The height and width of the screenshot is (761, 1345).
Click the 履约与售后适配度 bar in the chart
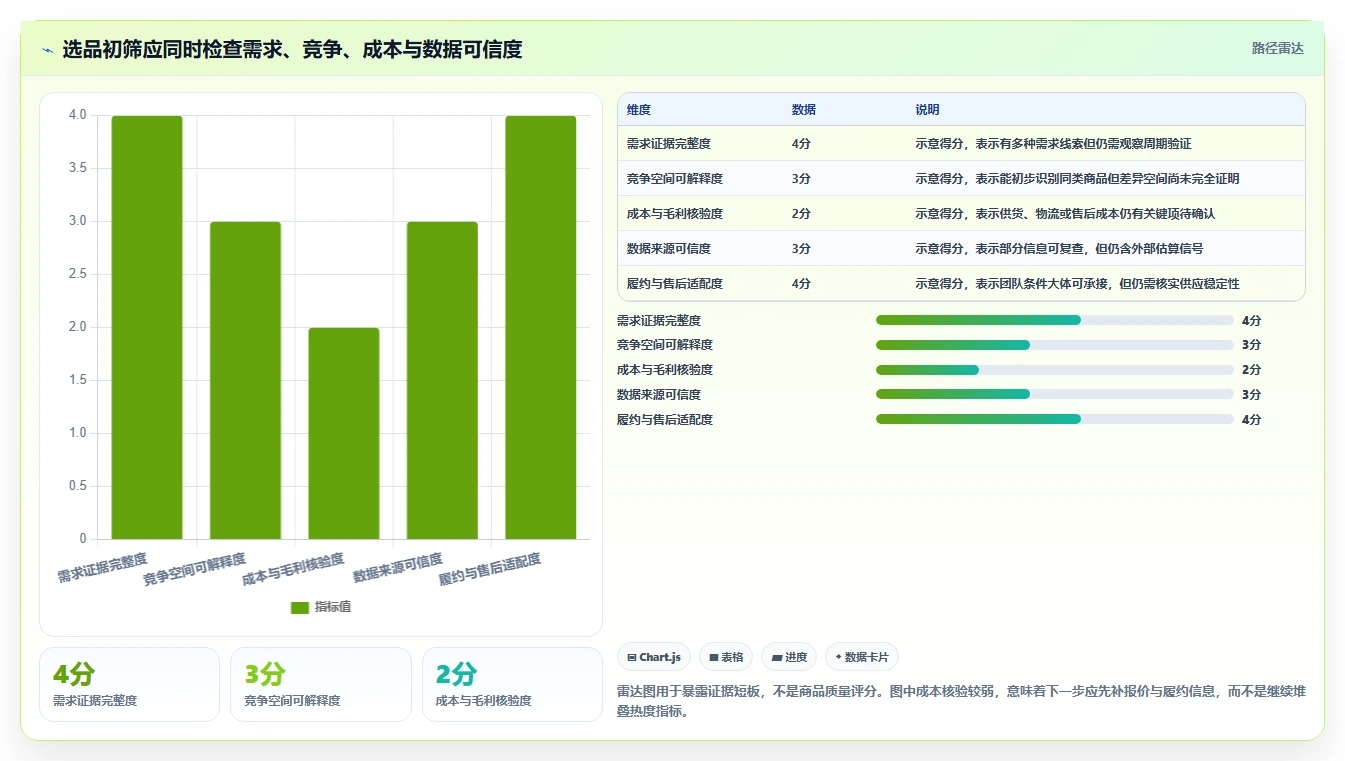(540, 327)
